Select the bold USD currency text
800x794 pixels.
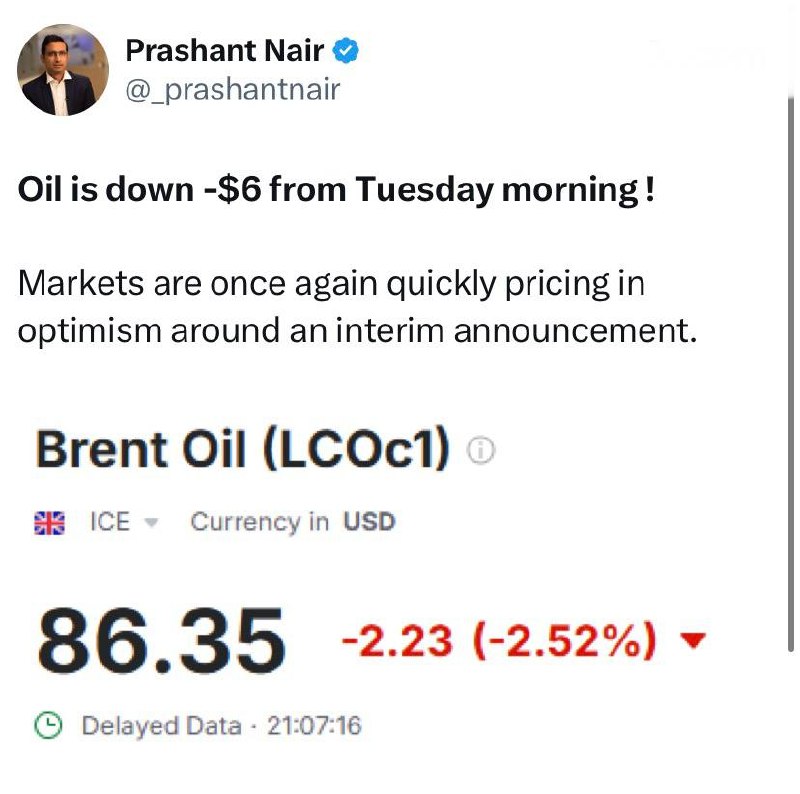tap(369, 522)
